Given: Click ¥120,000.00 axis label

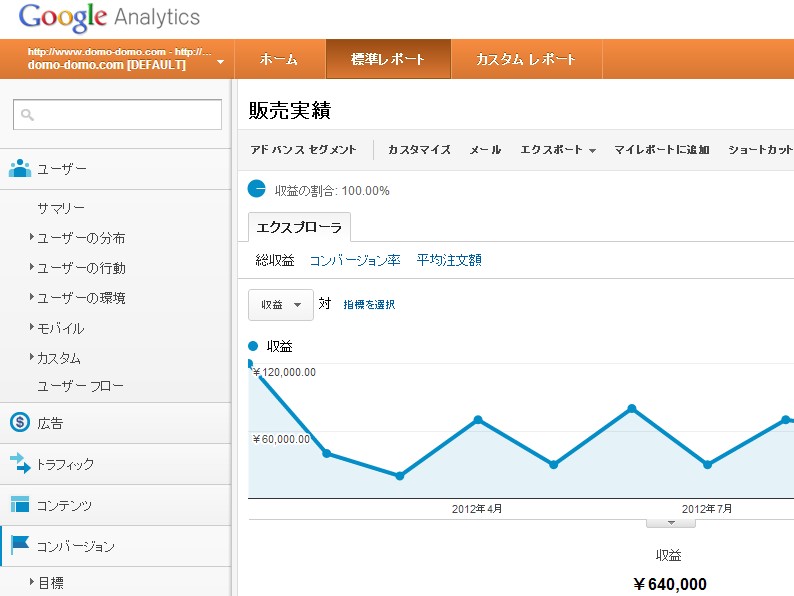Looking at the screenshot, I should click(284, 372).
